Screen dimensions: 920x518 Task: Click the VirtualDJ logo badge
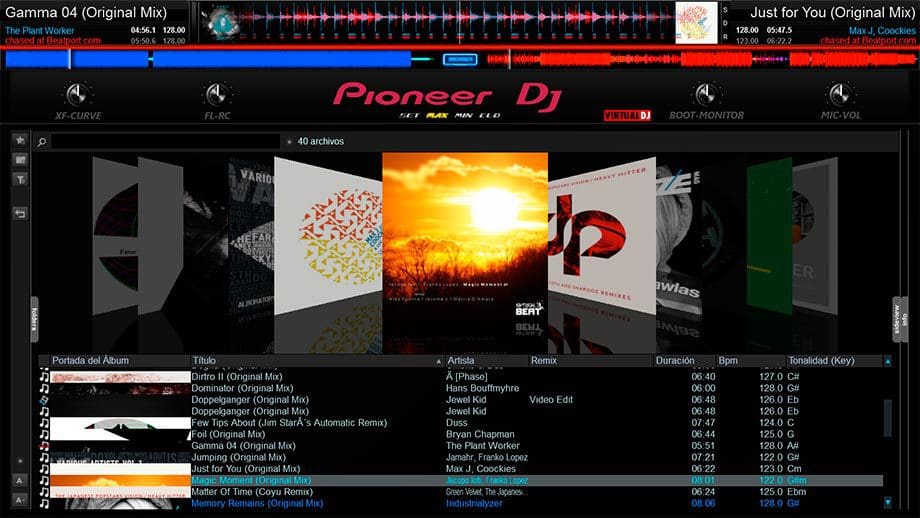pyautogui.click(x=627, y=116)
